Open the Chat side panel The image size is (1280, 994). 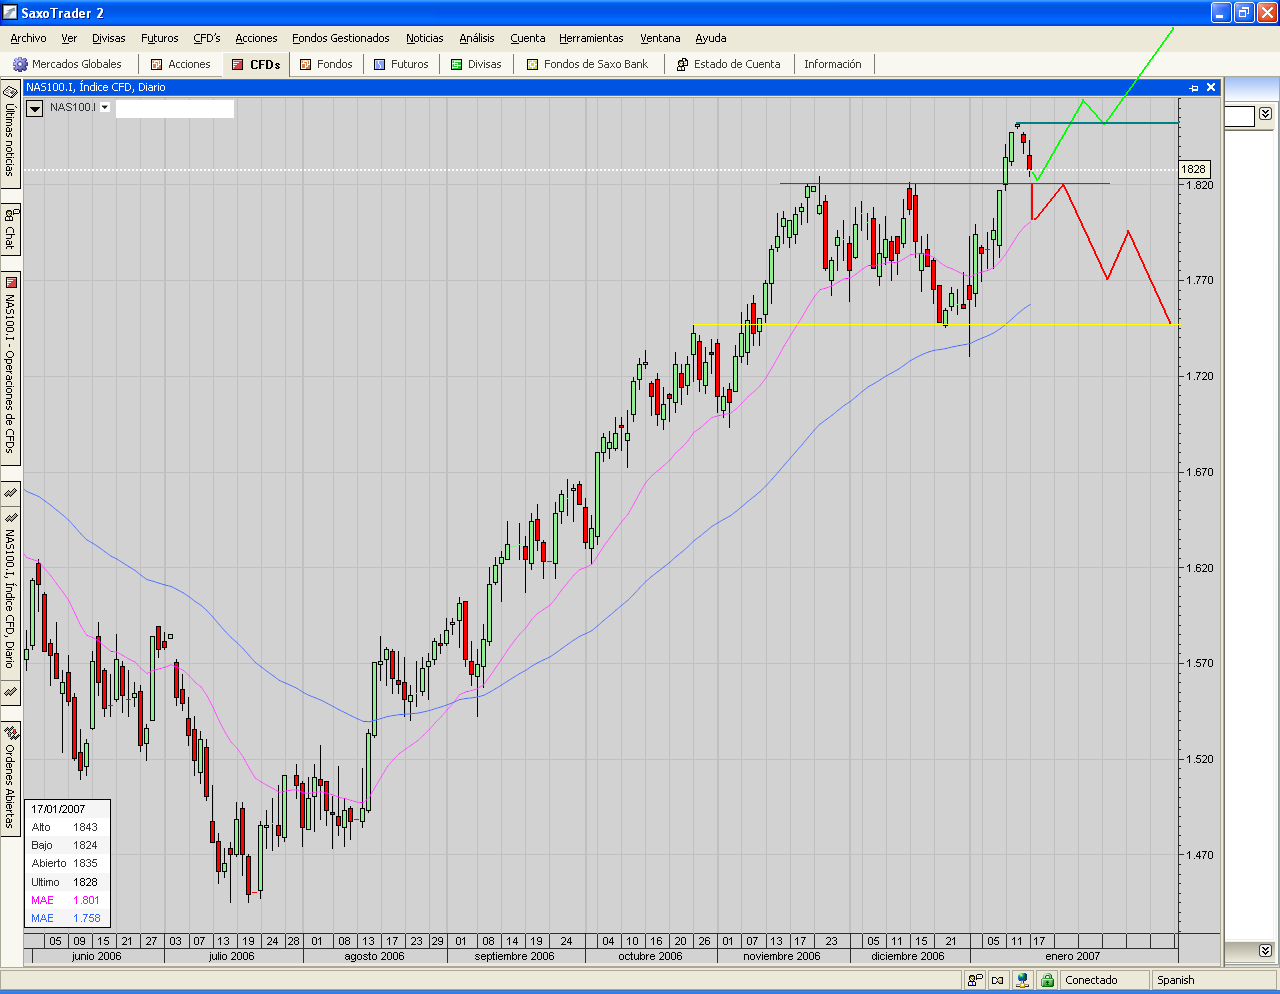click(x=10, y=229)
